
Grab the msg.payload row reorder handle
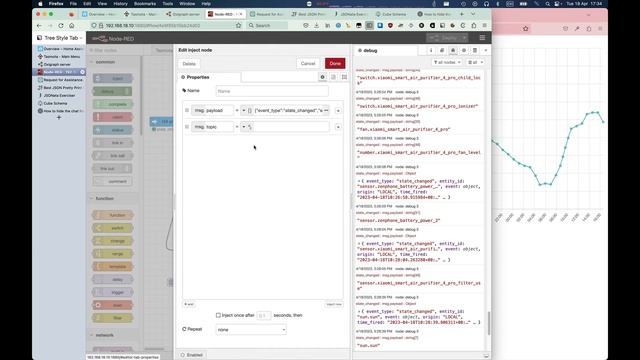click(187, 111)
